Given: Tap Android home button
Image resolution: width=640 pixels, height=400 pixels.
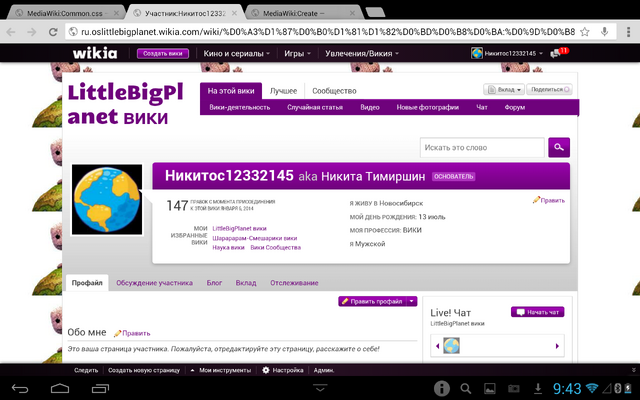Looking at the screenshot, I should [x=60, y=388].
